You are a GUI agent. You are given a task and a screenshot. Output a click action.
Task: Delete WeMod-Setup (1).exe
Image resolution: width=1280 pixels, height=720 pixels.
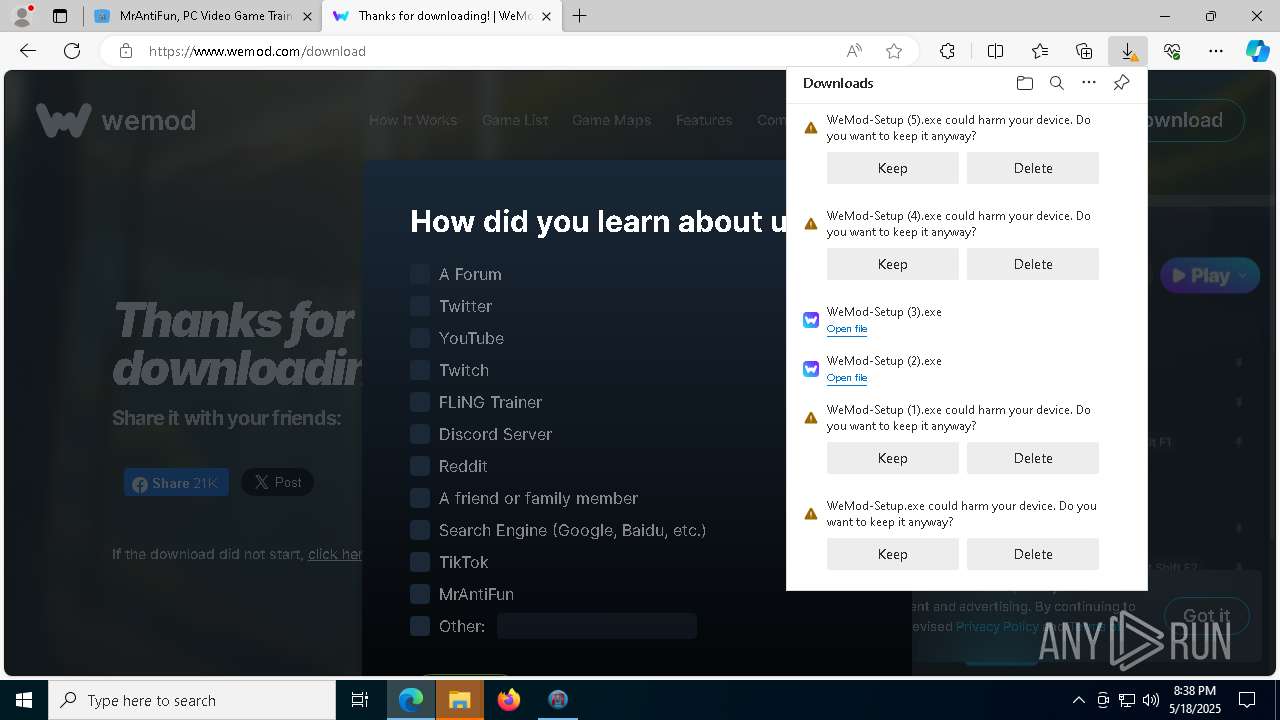(1033, 458)
